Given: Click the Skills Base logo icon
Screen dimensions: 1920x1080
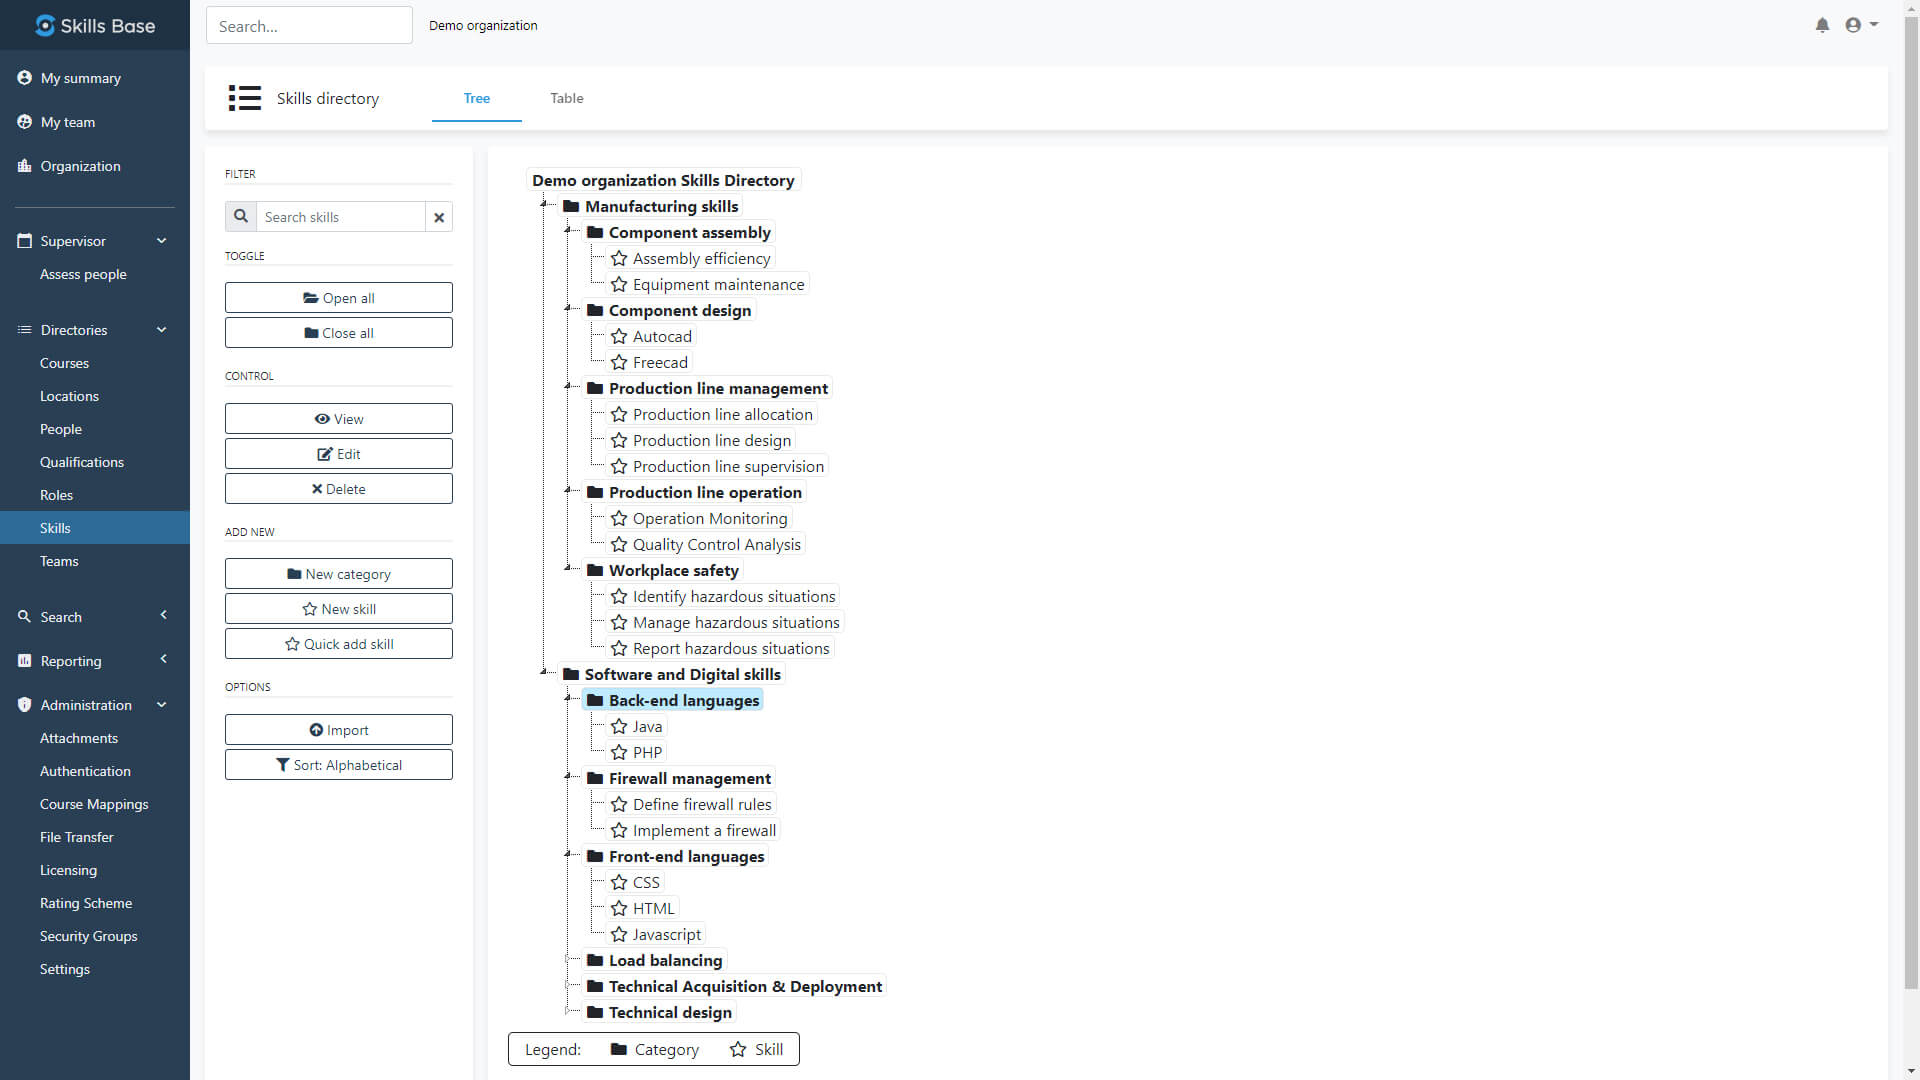Looking at the screenshot, I should point(45,25).
